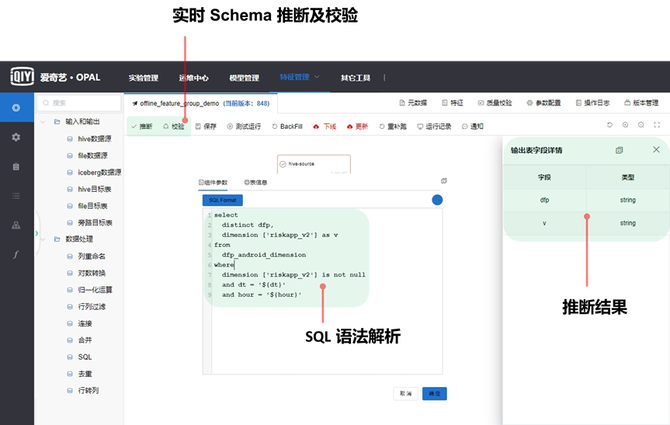Click the blue circle toggle above SQL editor
Viewport: 670px width, 425px height.
pyautogui.click(x=437, y=200)
